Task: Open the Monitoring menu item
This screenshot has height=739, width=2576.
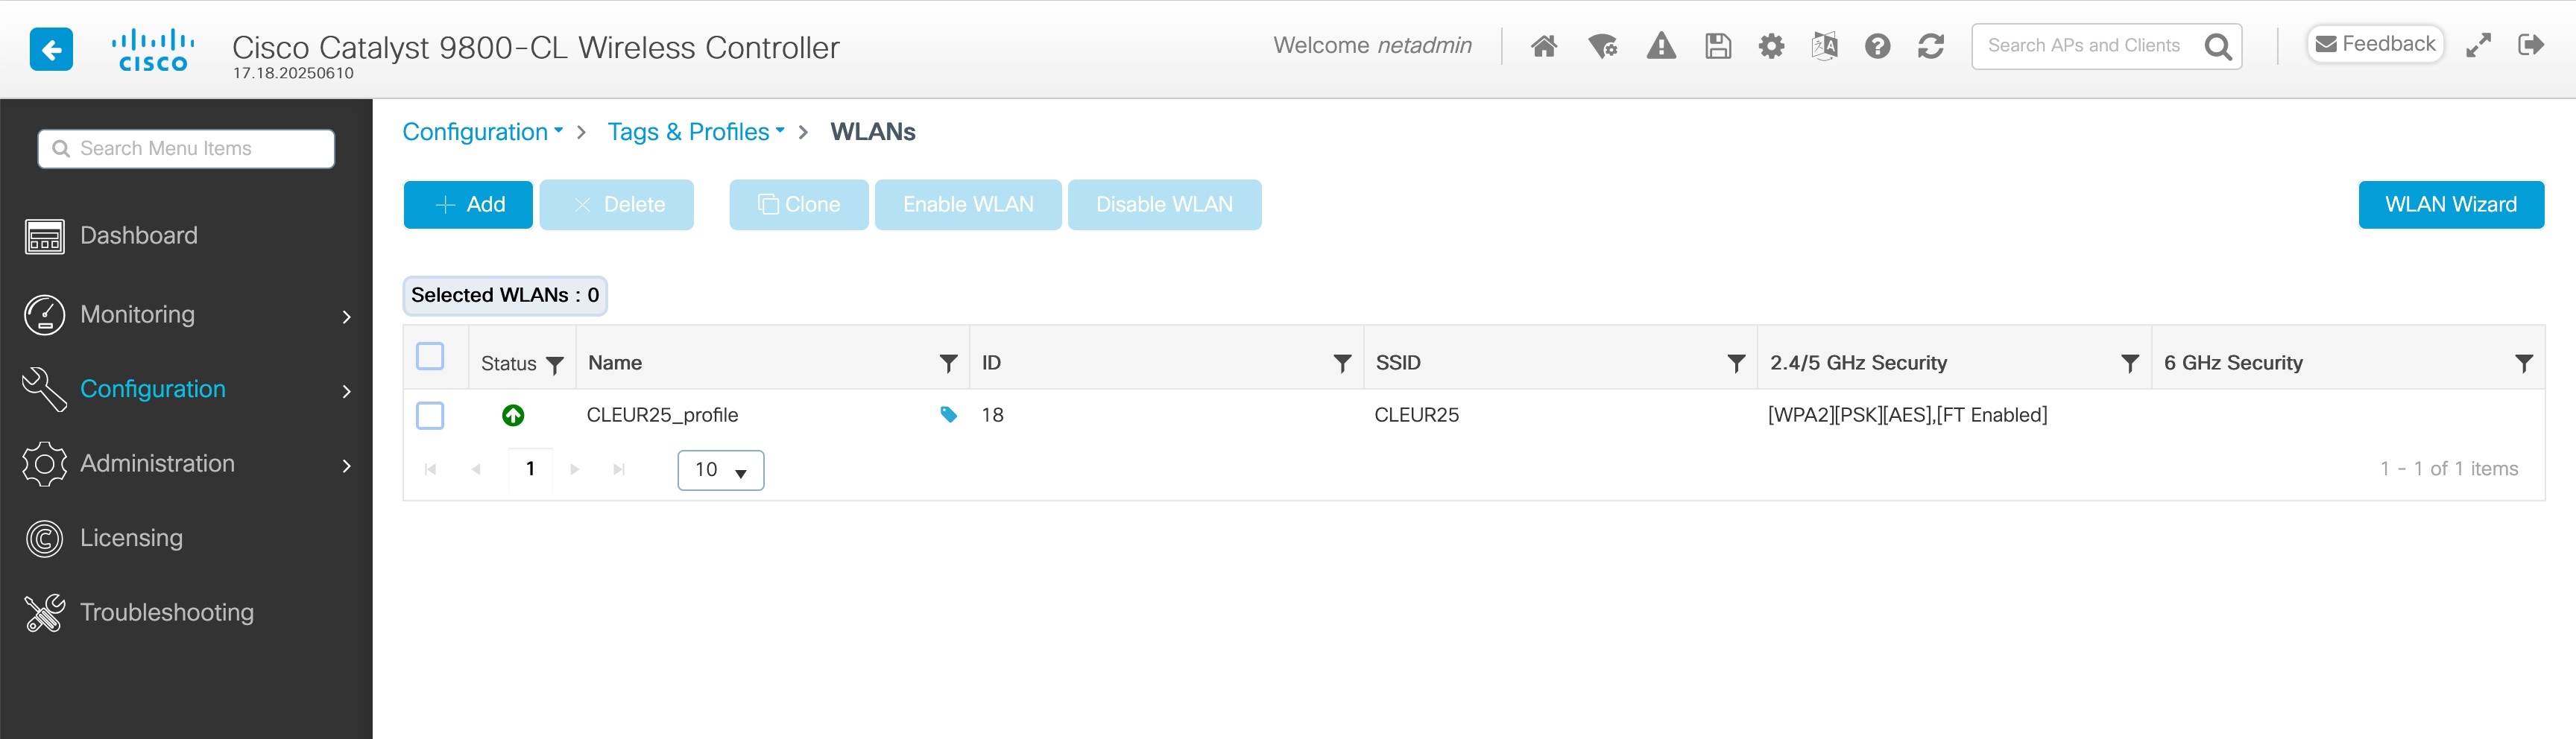Action: click(137, 315)
